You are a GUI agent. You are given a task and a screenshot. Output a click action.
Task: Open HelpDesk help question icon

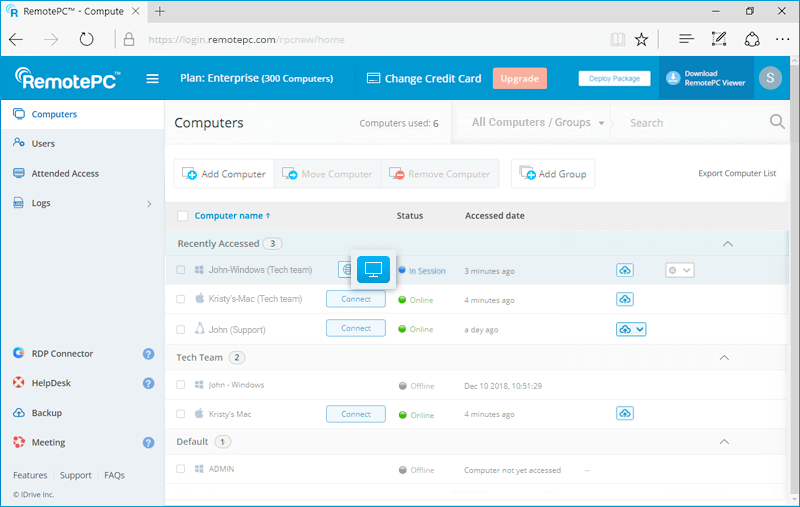[x=148, y=383]
